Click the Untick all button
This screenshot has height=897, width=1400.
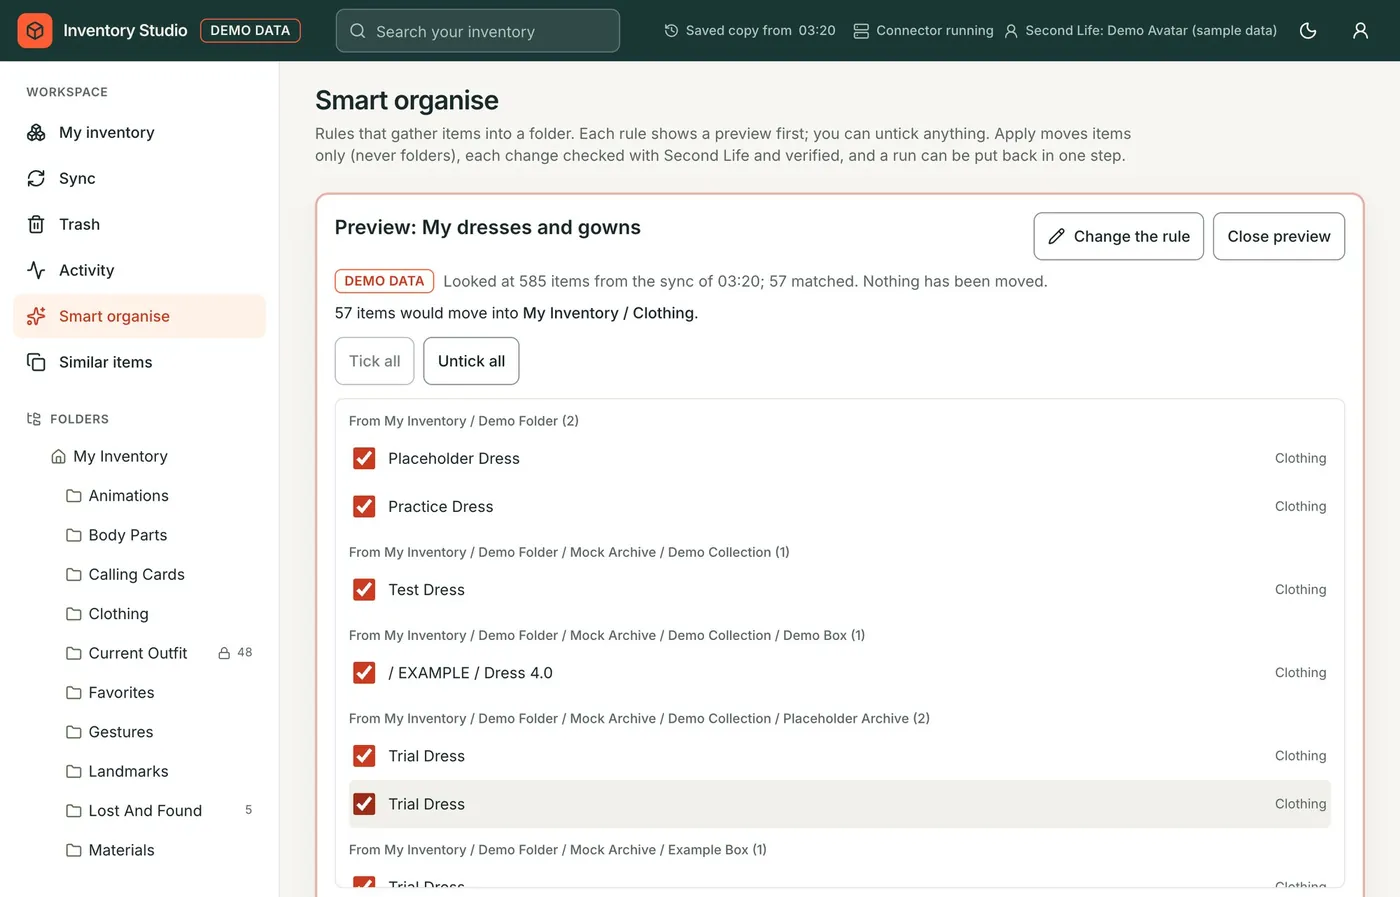point(471,361)
